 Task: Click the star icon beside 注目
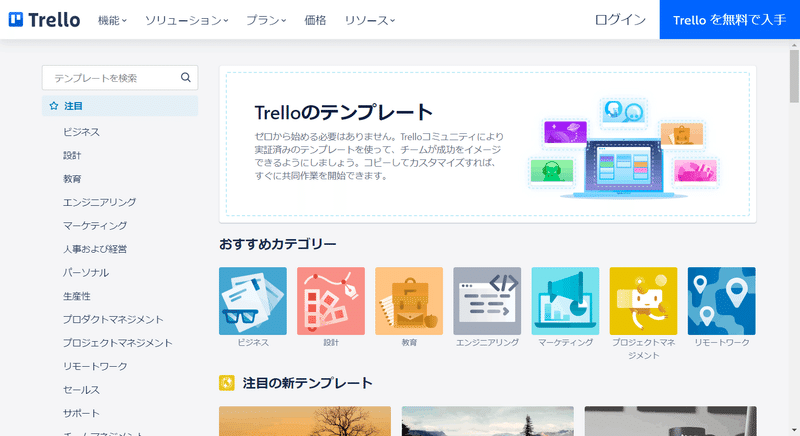point(54,106)
